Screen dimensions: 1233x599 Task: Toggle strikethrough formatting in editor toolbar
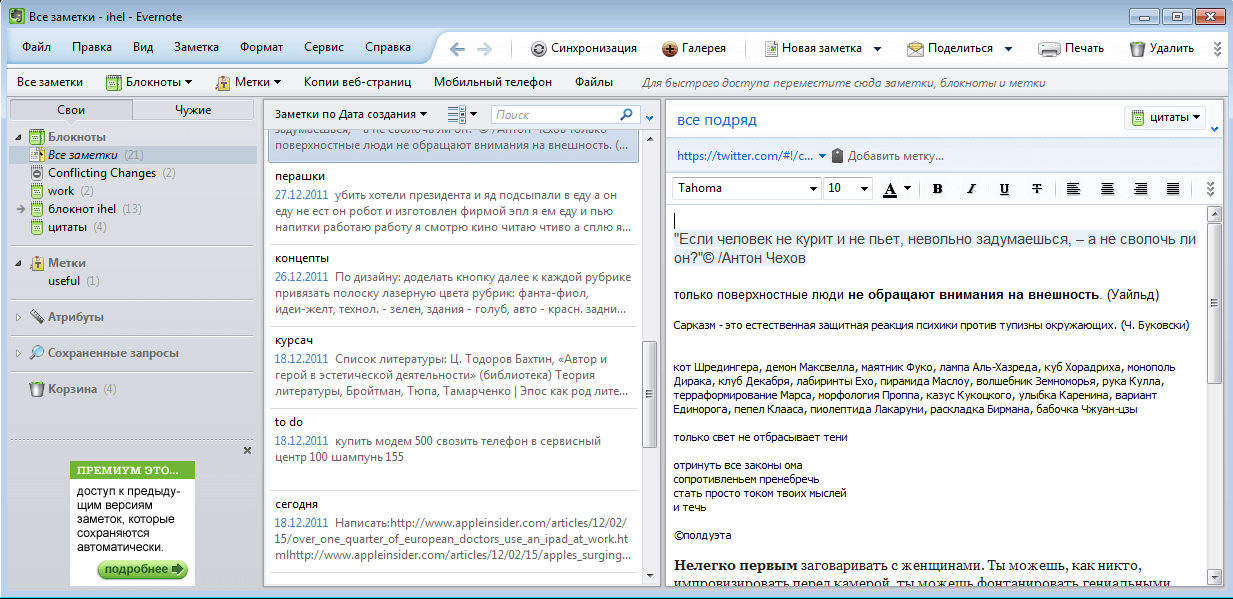(1037, 188)
